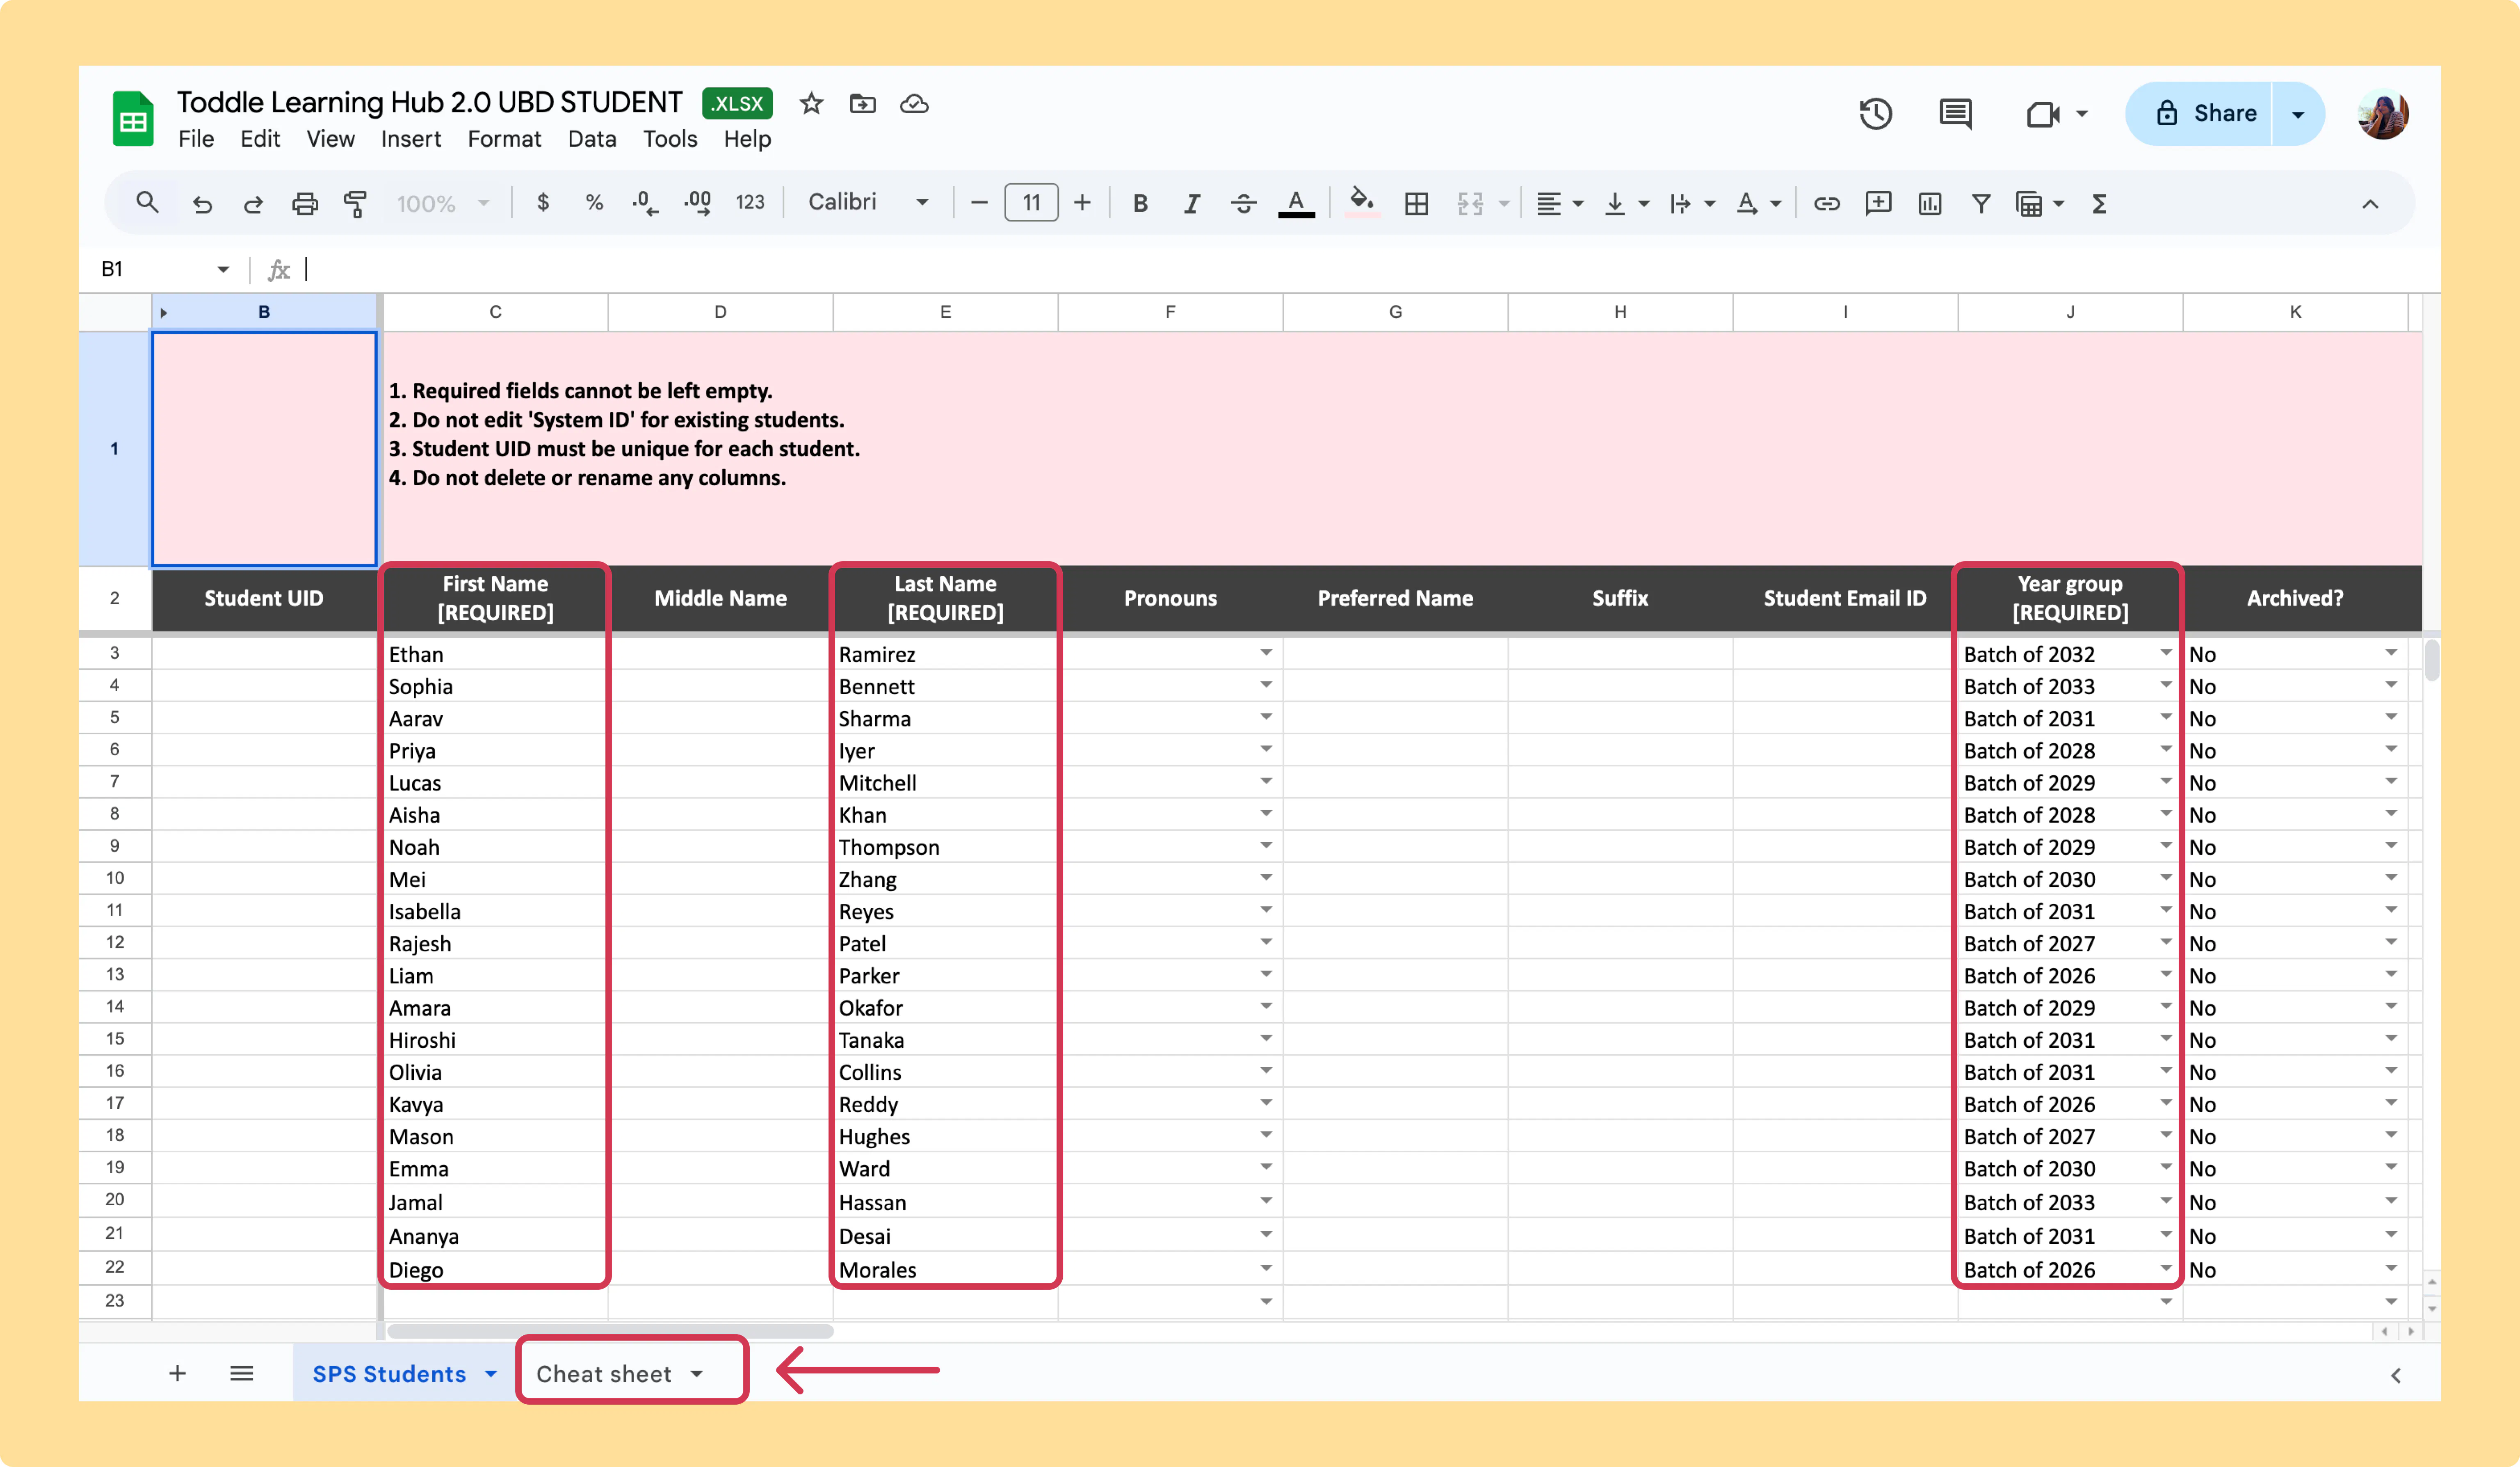Image resolution: width=2520 pixels, height=1467 pixels.
Task: Check the cloud save status icon
Action: pos(914,104)
